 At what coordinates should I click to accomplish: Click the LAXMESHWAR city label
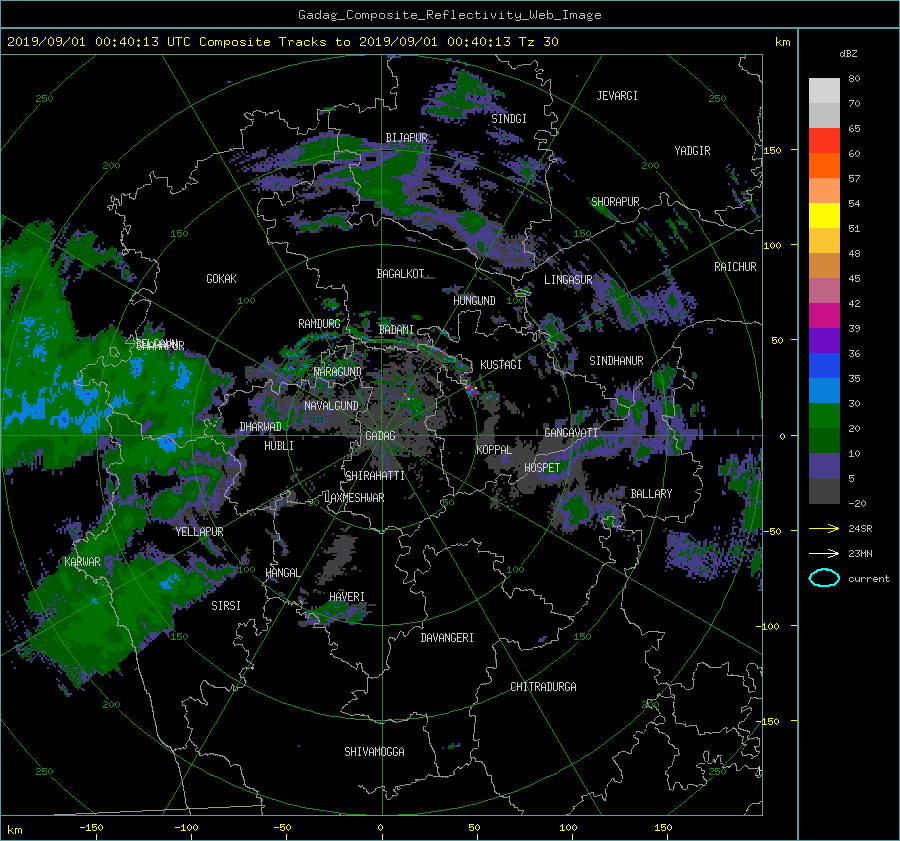click(354, 498)
